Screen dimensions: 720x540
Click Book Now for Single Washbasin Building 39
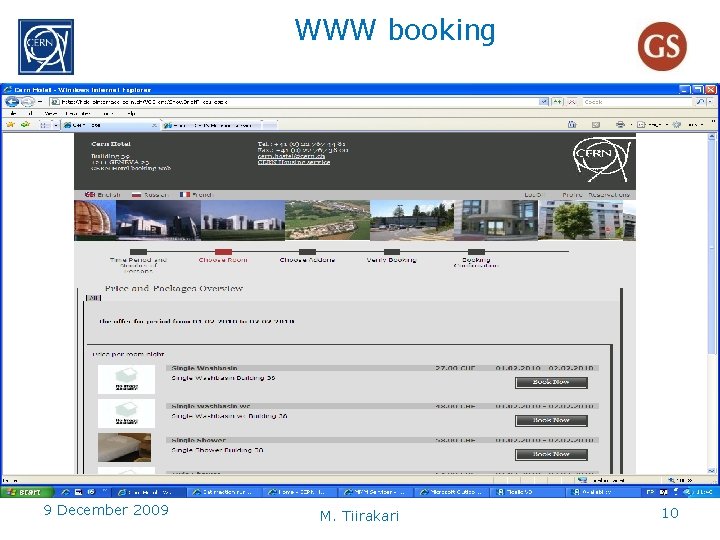click(551, 382)
